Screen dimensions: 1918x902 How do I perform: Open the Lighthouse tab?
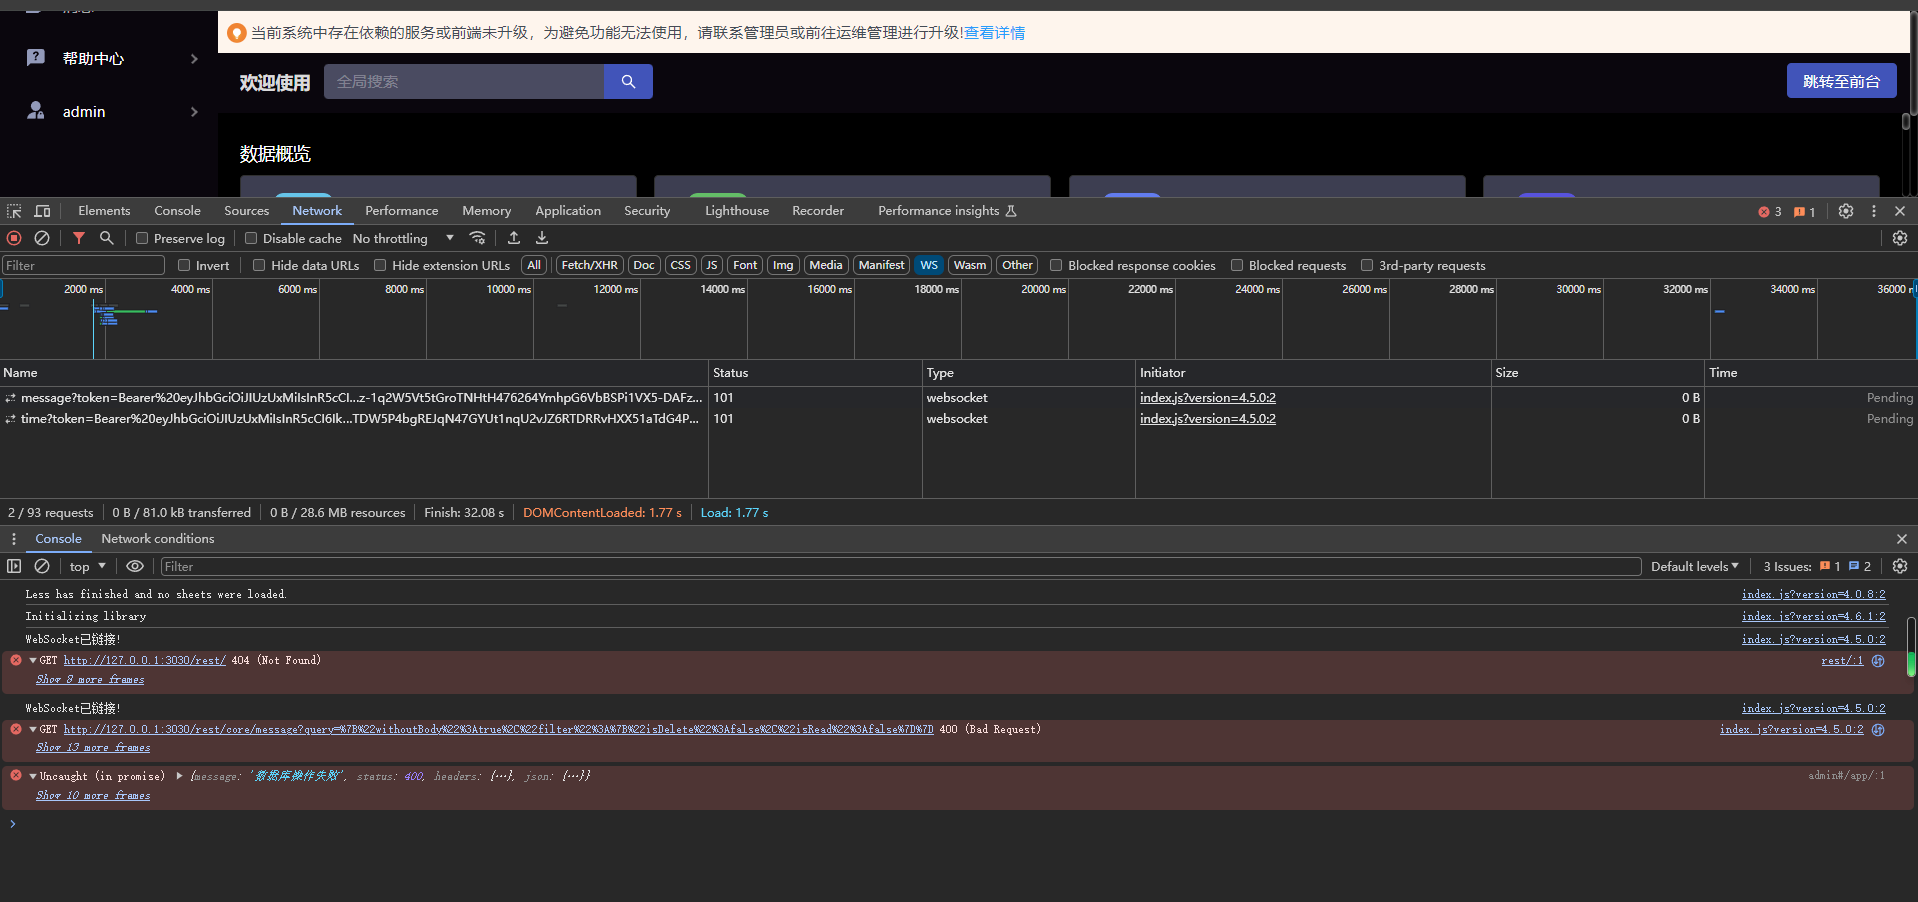737,211
